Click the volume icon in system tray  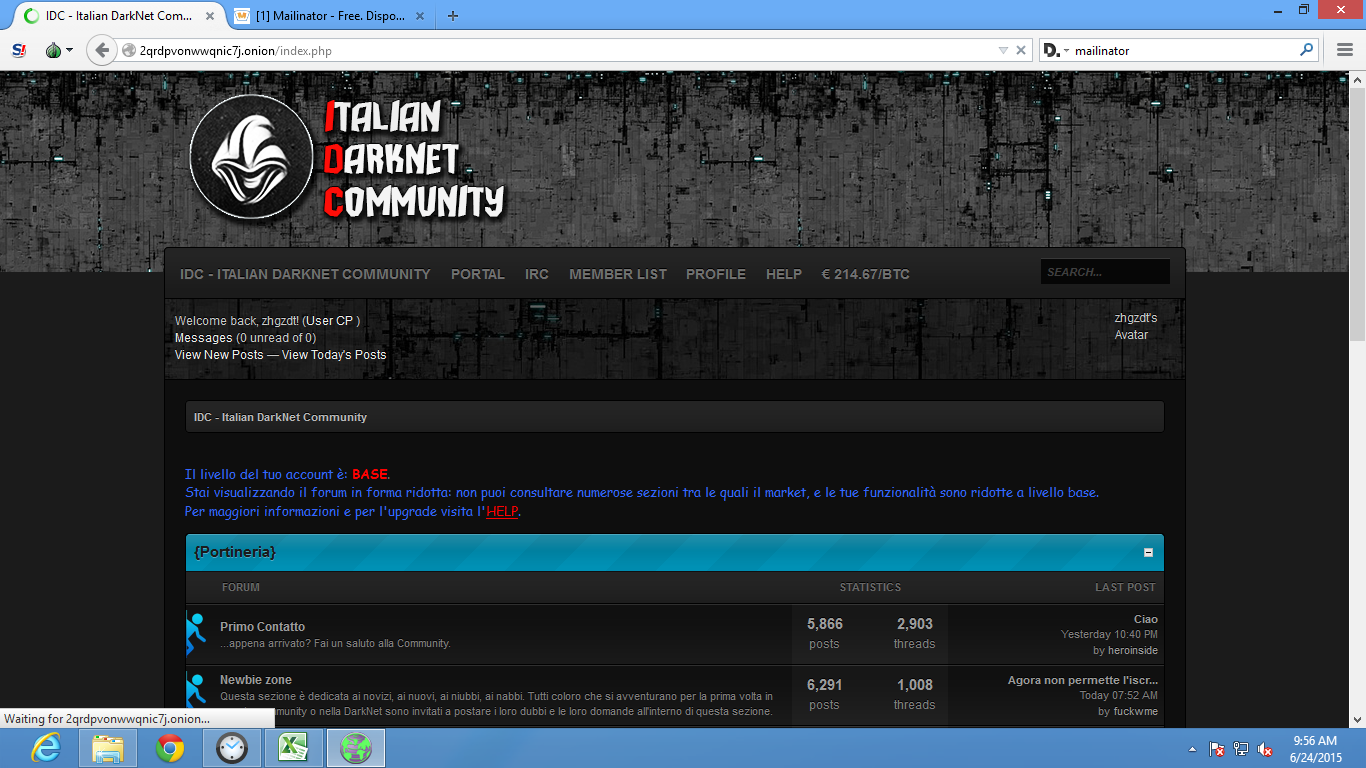click(1265, 749)
